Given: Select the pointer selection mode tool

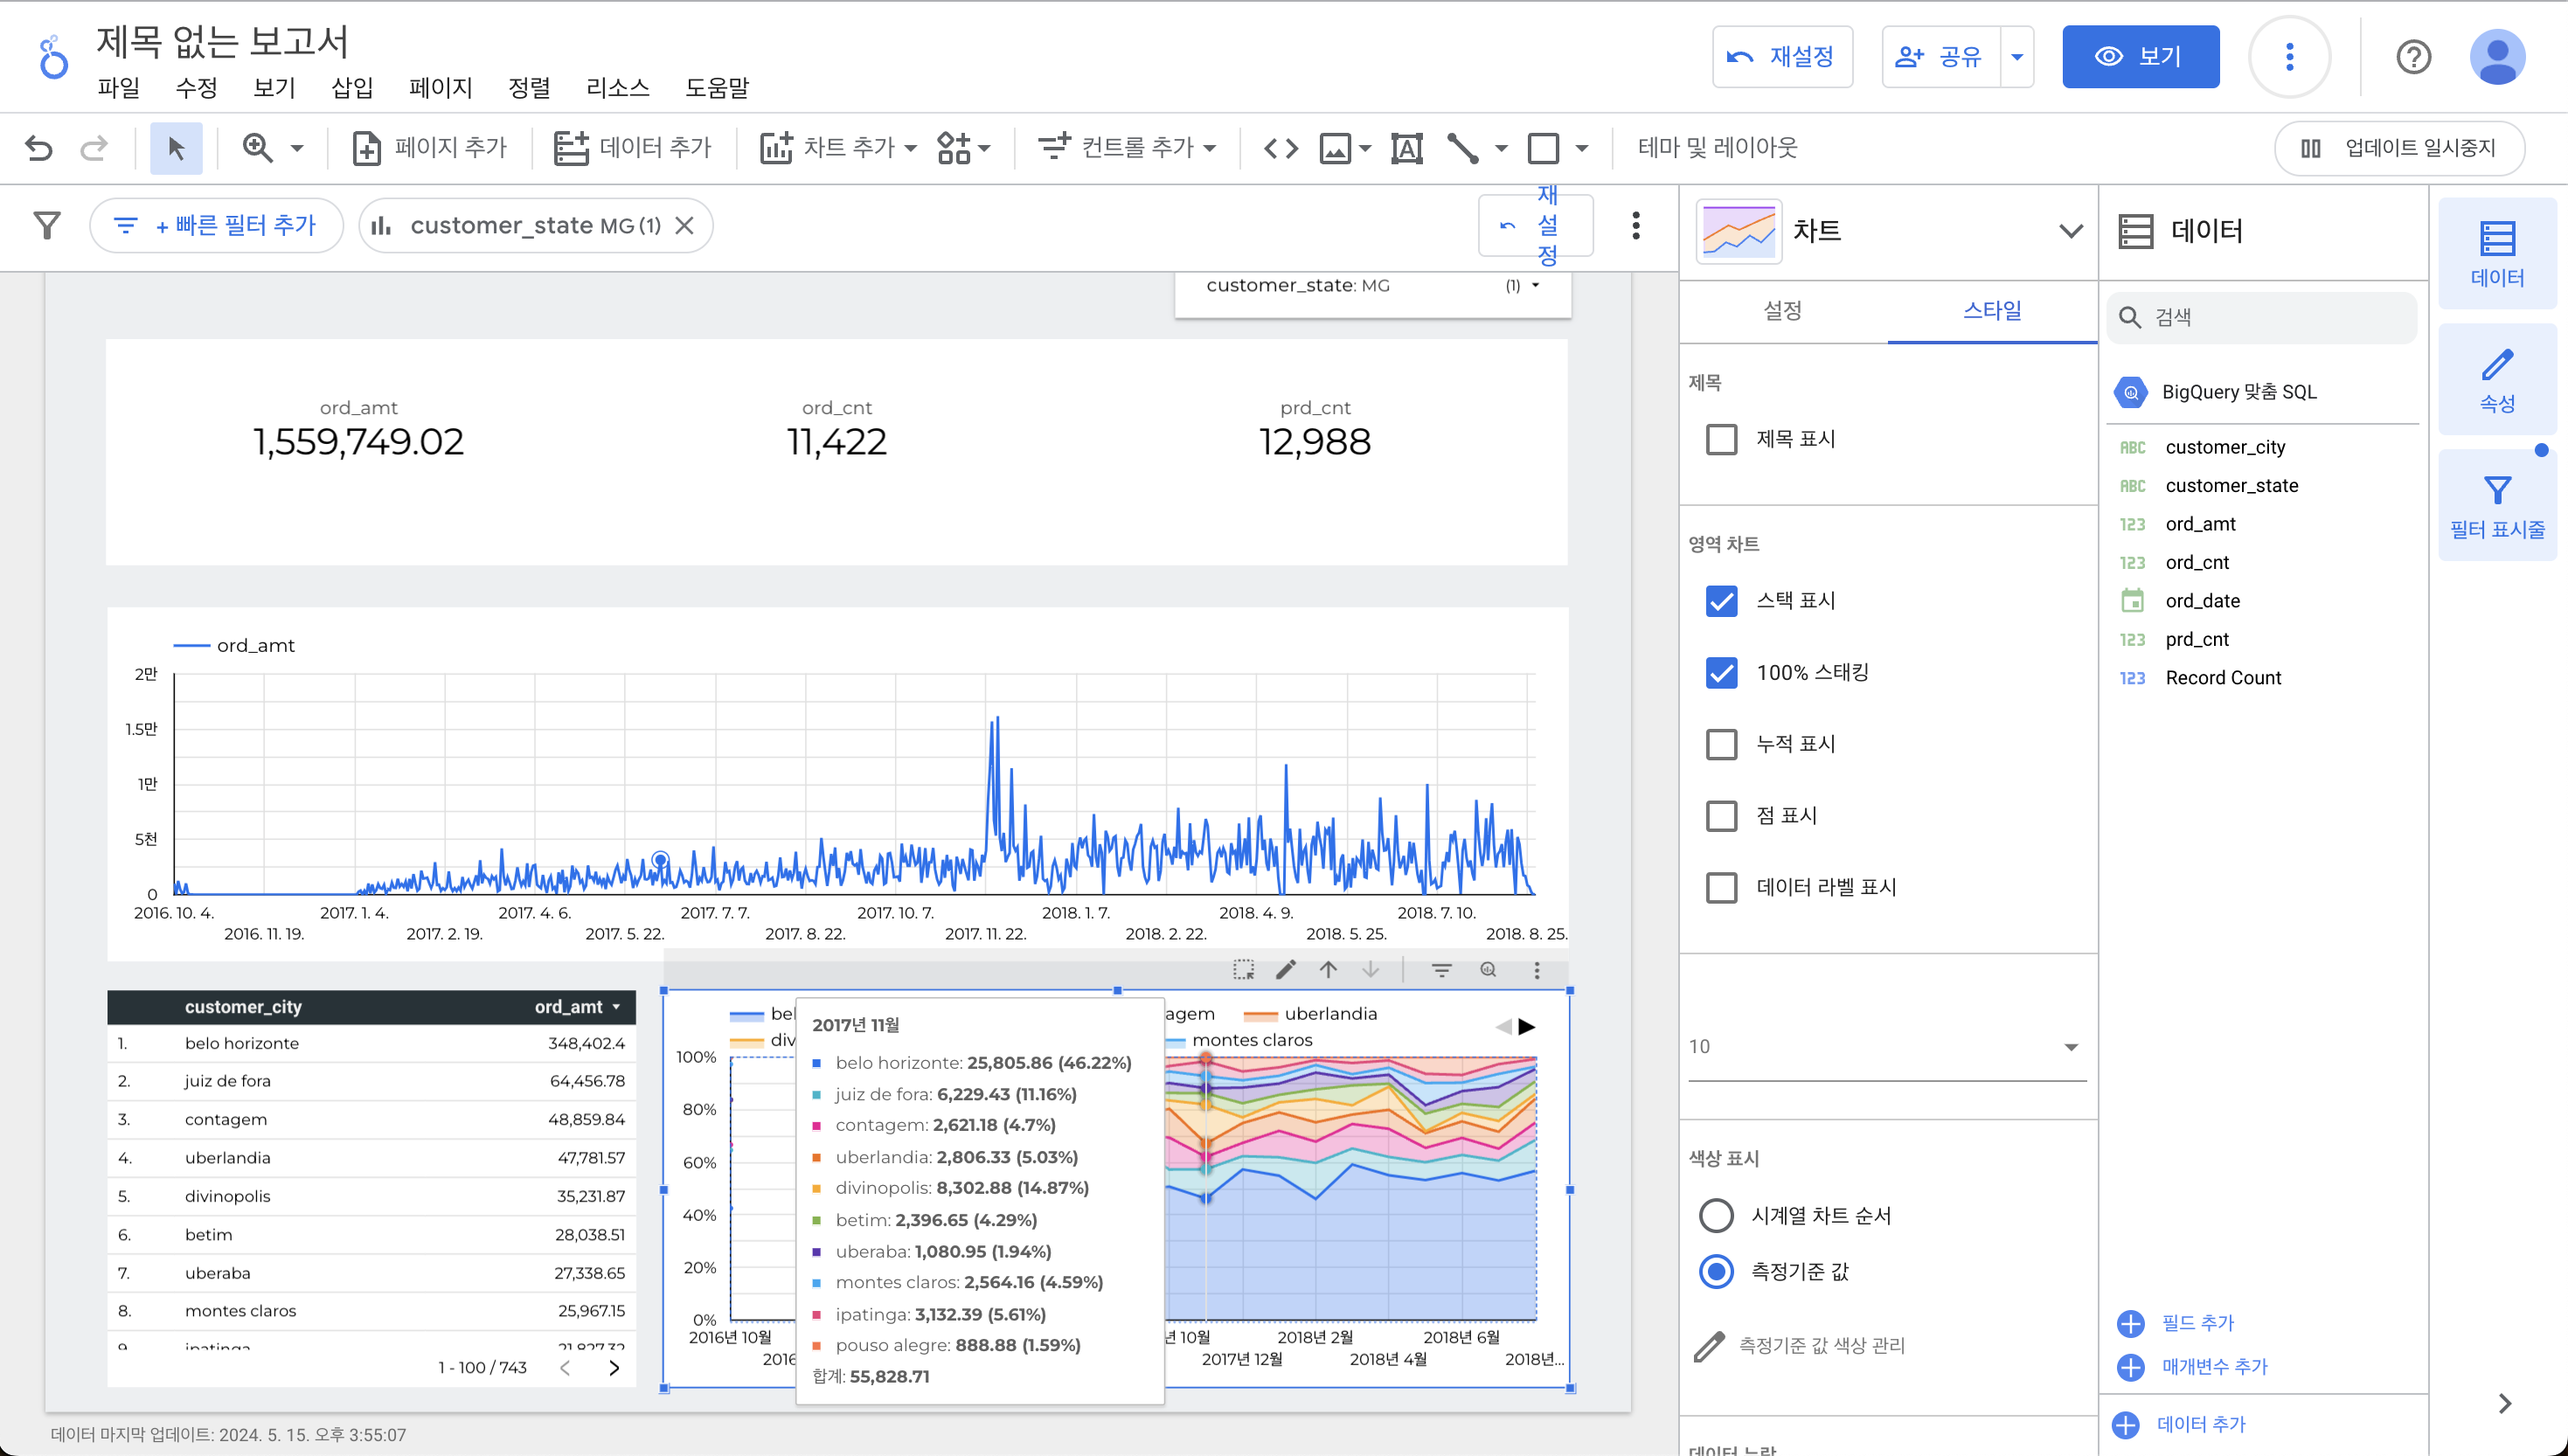Looking at the screenshot, I should (176, 148).
